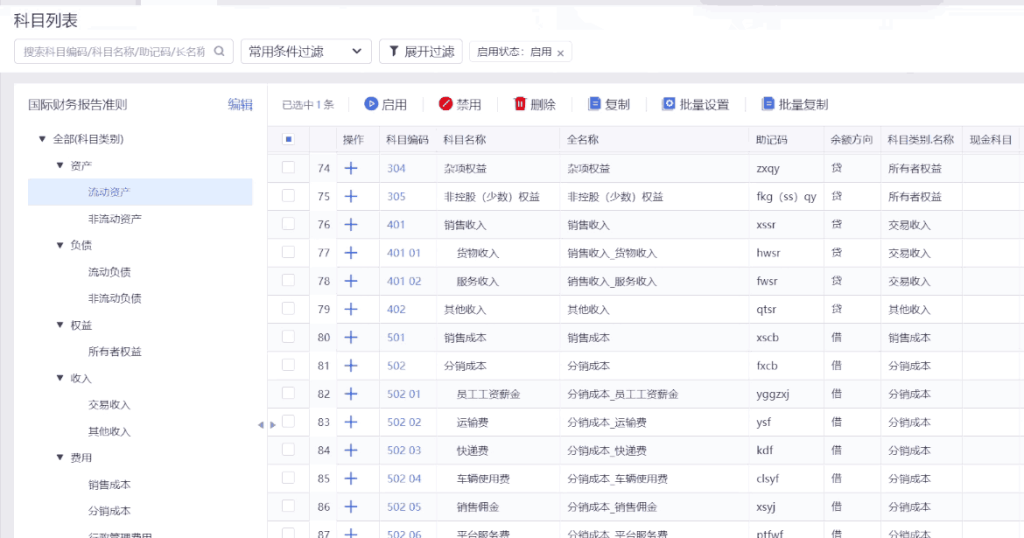Click the 展开过滤 expand filter button
Viewport: 1024px width, 538px height.
tap(421, 51)
